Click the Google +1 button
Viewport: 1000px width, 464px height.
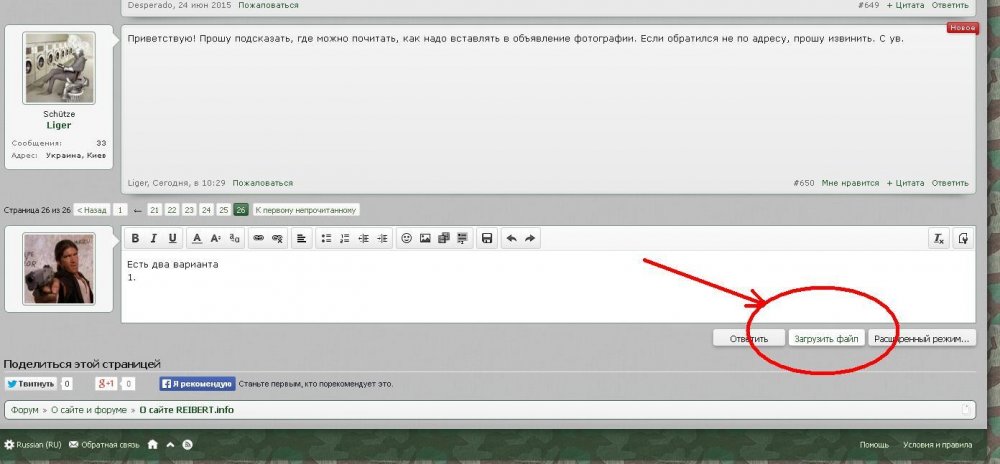(x=106, y=384)
